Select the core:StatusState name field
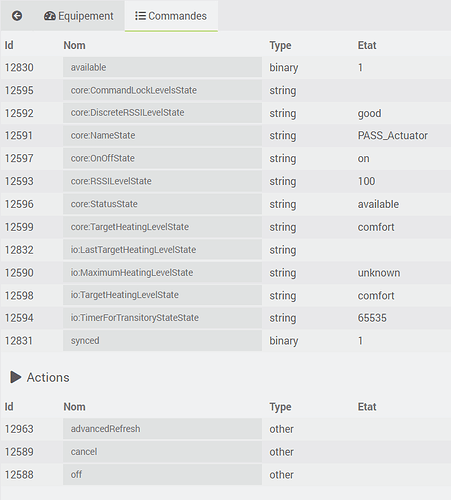 [x=162, y=204]
